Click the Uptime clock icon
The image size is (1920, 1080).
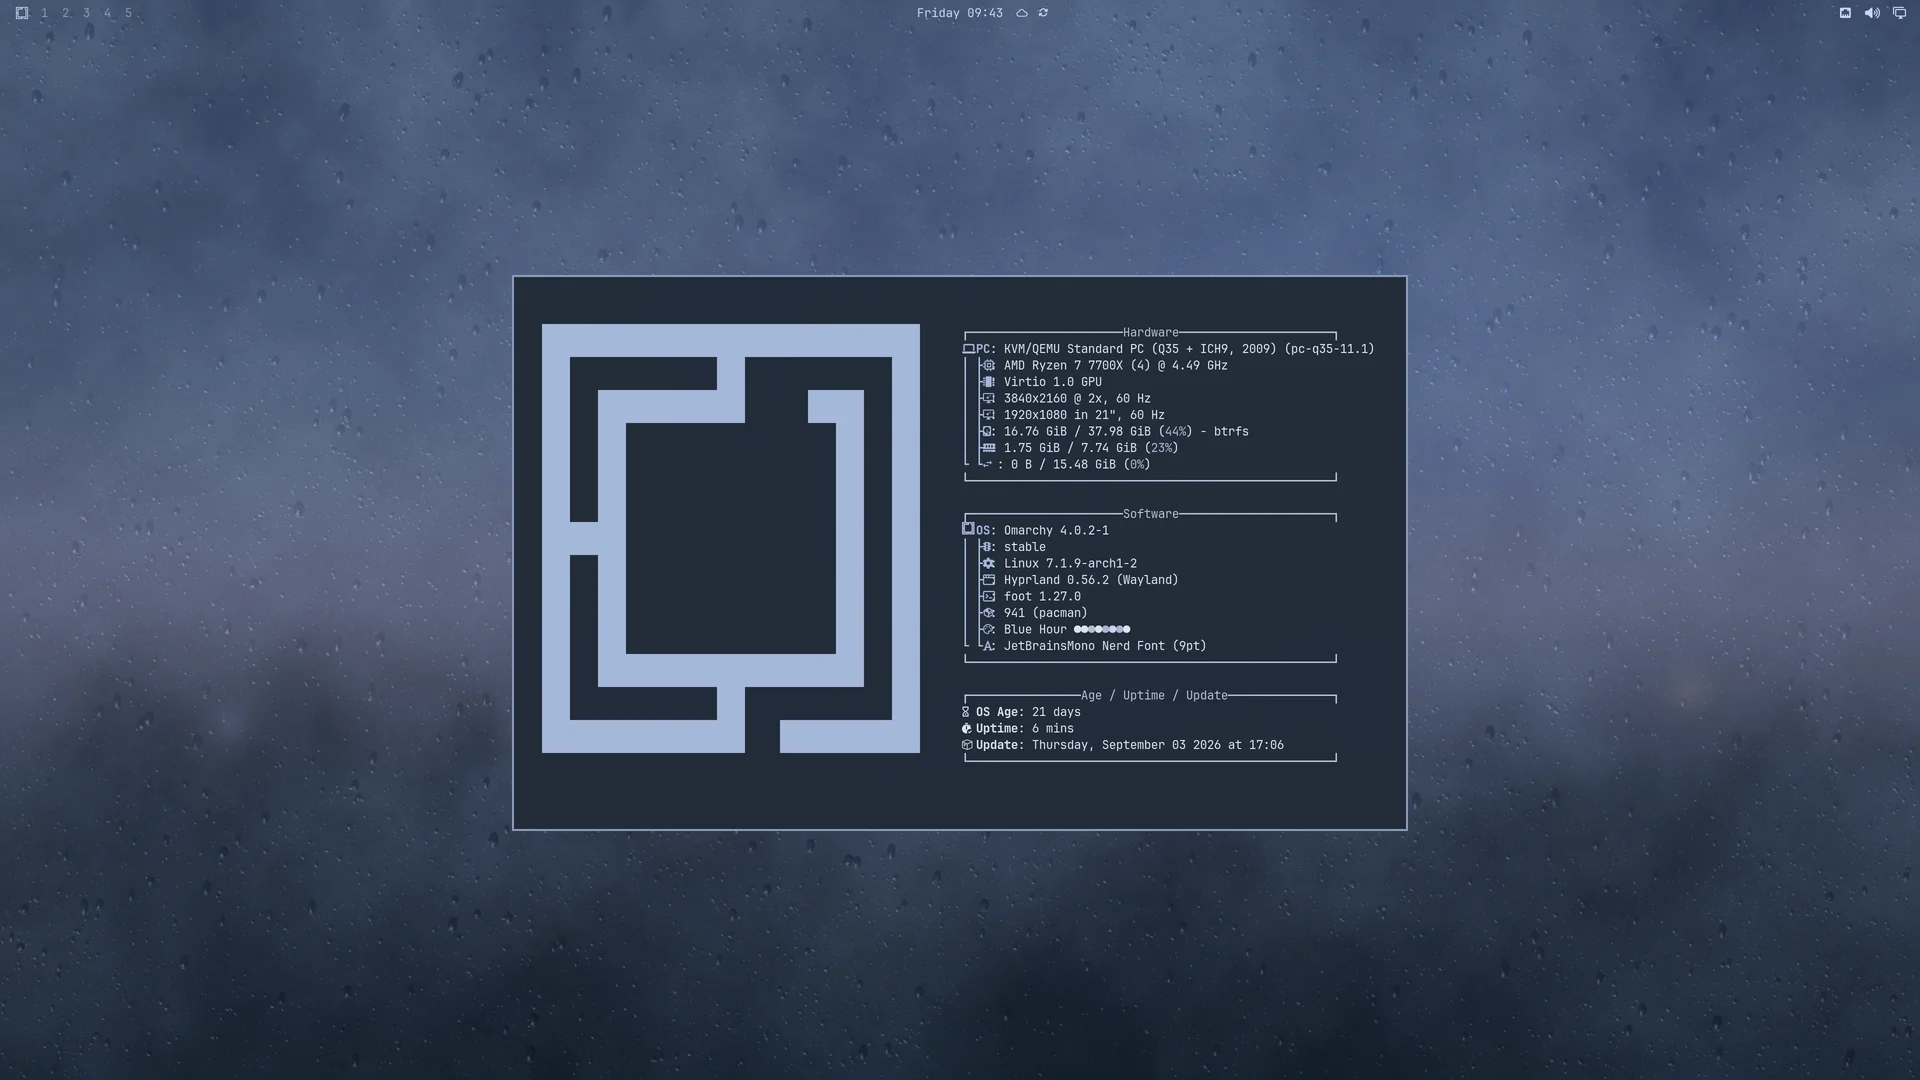966,729
